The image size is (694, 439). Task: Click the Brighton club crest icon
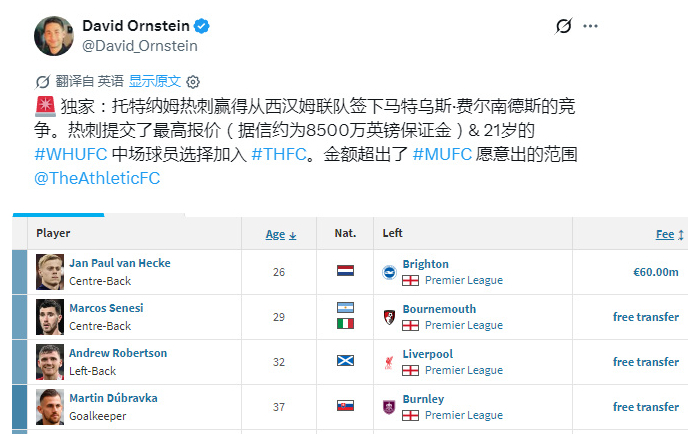389,272
